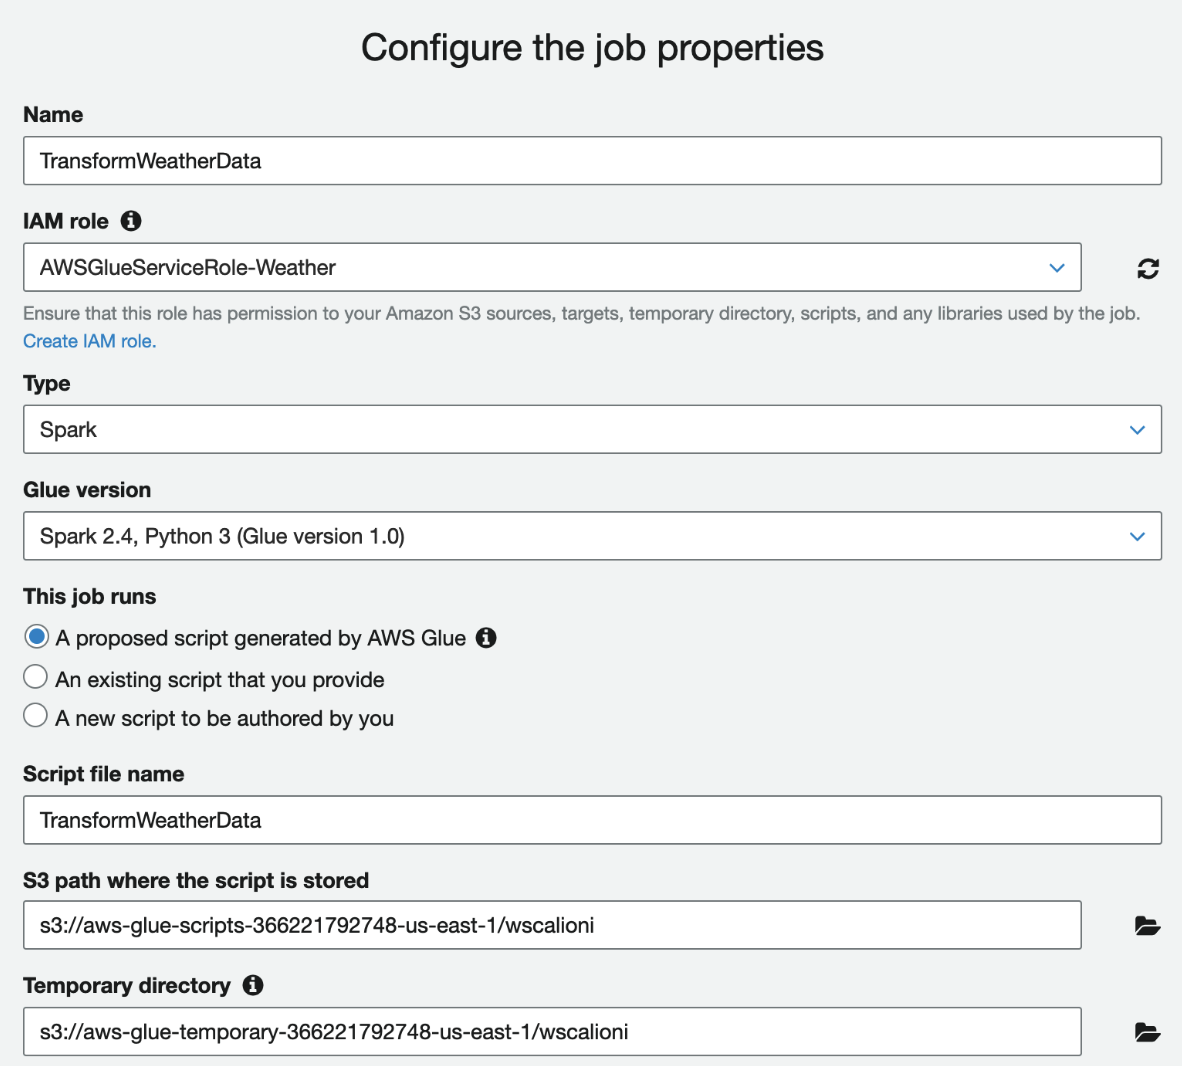The width and height of the screenshot is (1182, 1066).
Task: Follow the 'Create IAM role.' link
Action: (x=90, y=341)
